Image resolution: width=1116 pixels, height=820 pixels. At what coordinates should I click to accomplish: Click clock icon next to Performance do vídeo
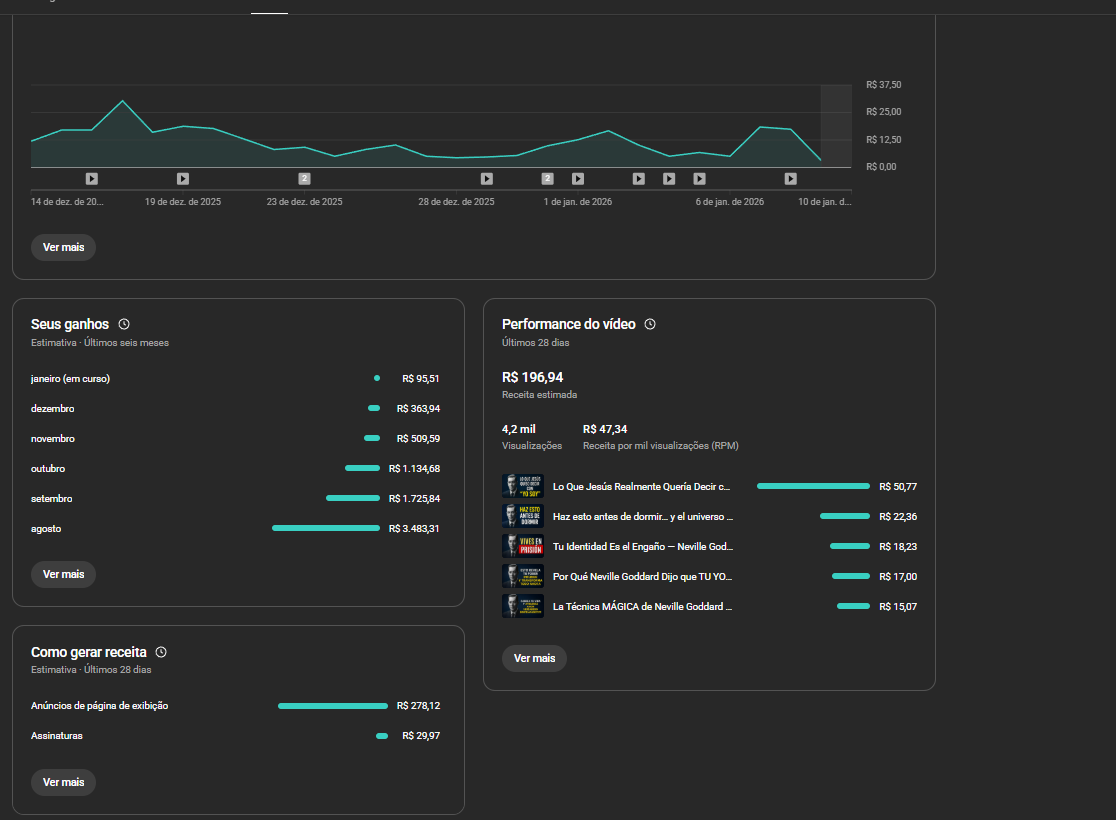click(x=650, y=324)
